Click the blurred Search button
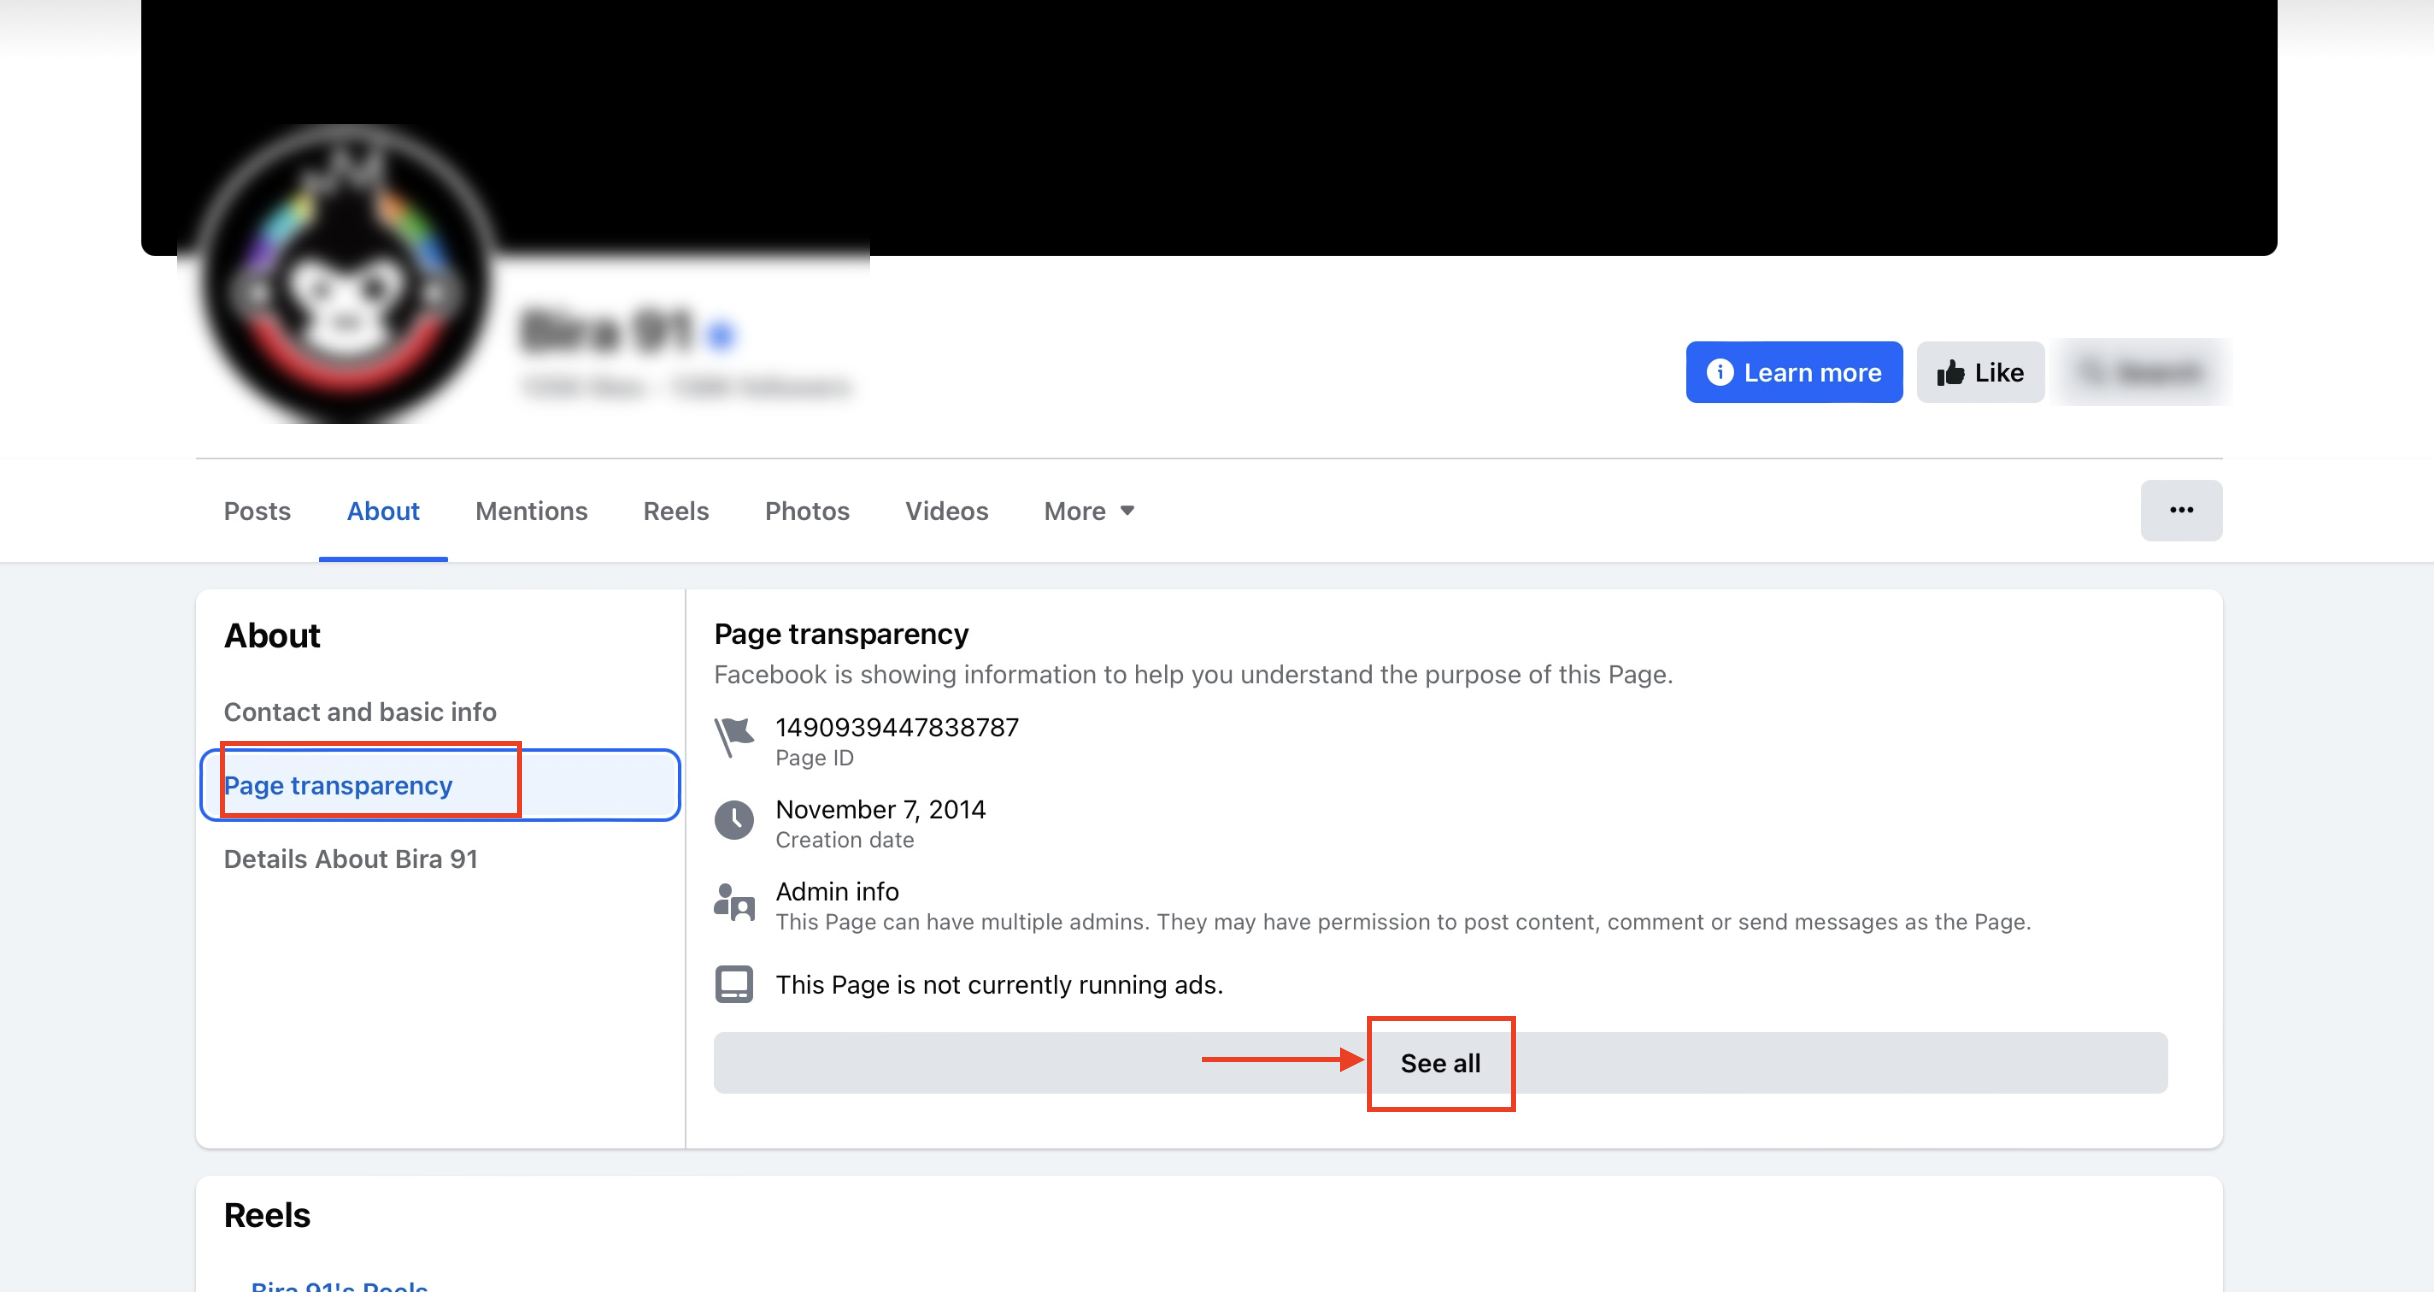Viewport: 2434px width, 1292px height. tap(2140, 372)
